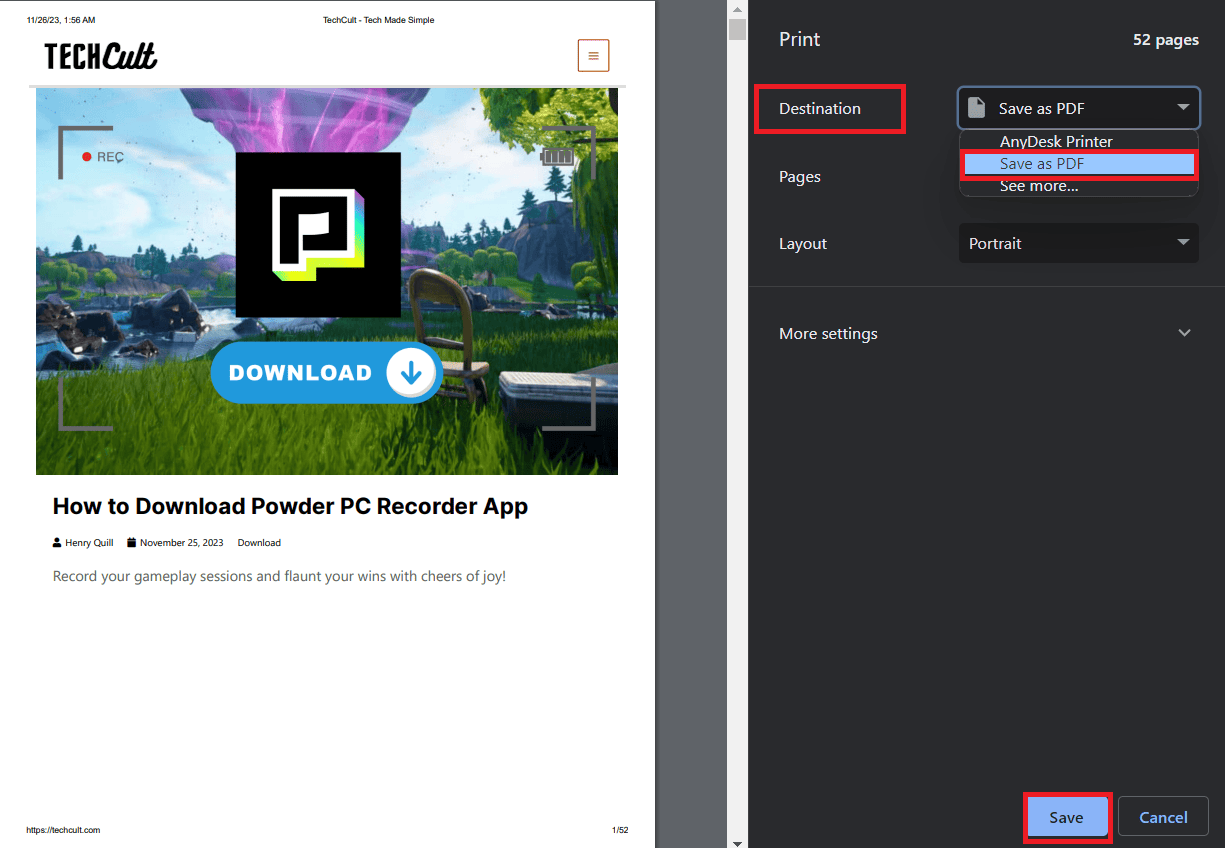The image size is (1225, 848).
Task: Open the Layout dropdown showing Portrait
Action: coord(1078,243)
